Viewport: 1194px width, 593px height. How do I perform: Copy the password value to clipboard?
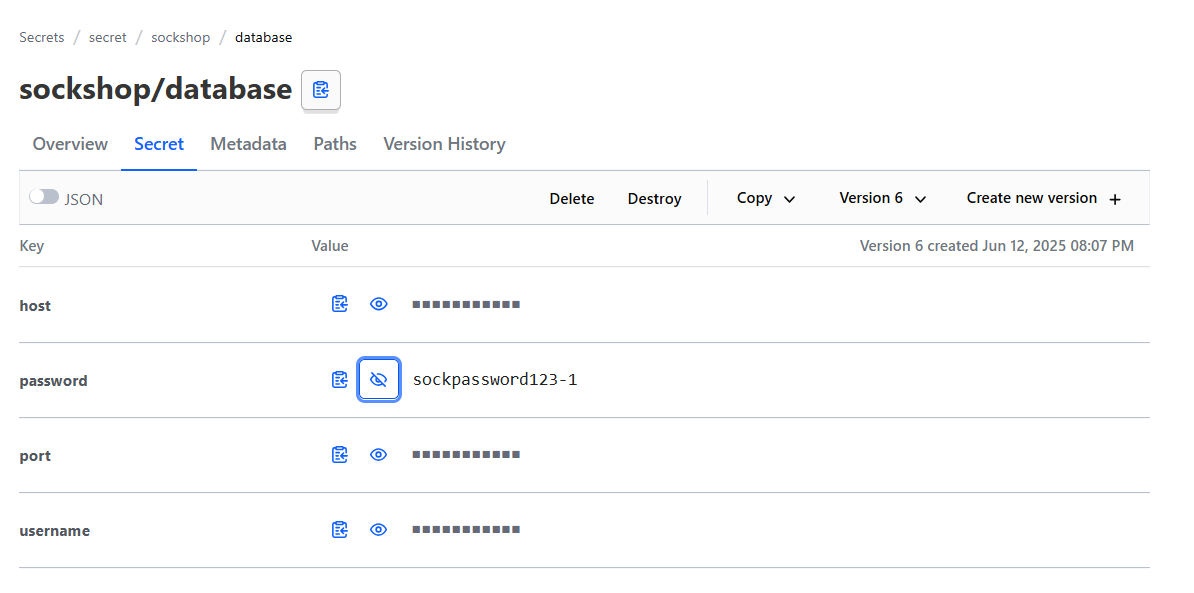click(x=340, y=380)
